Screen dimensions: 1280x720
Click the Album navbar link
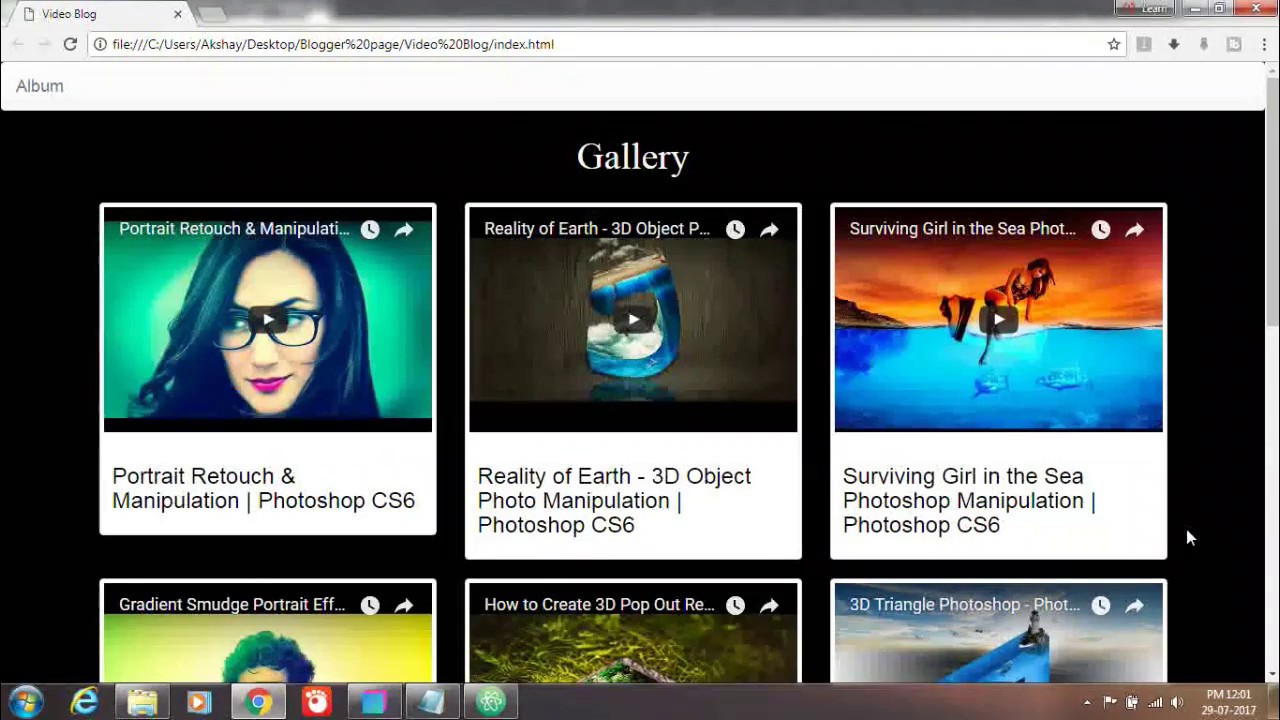tap(40, 86)
